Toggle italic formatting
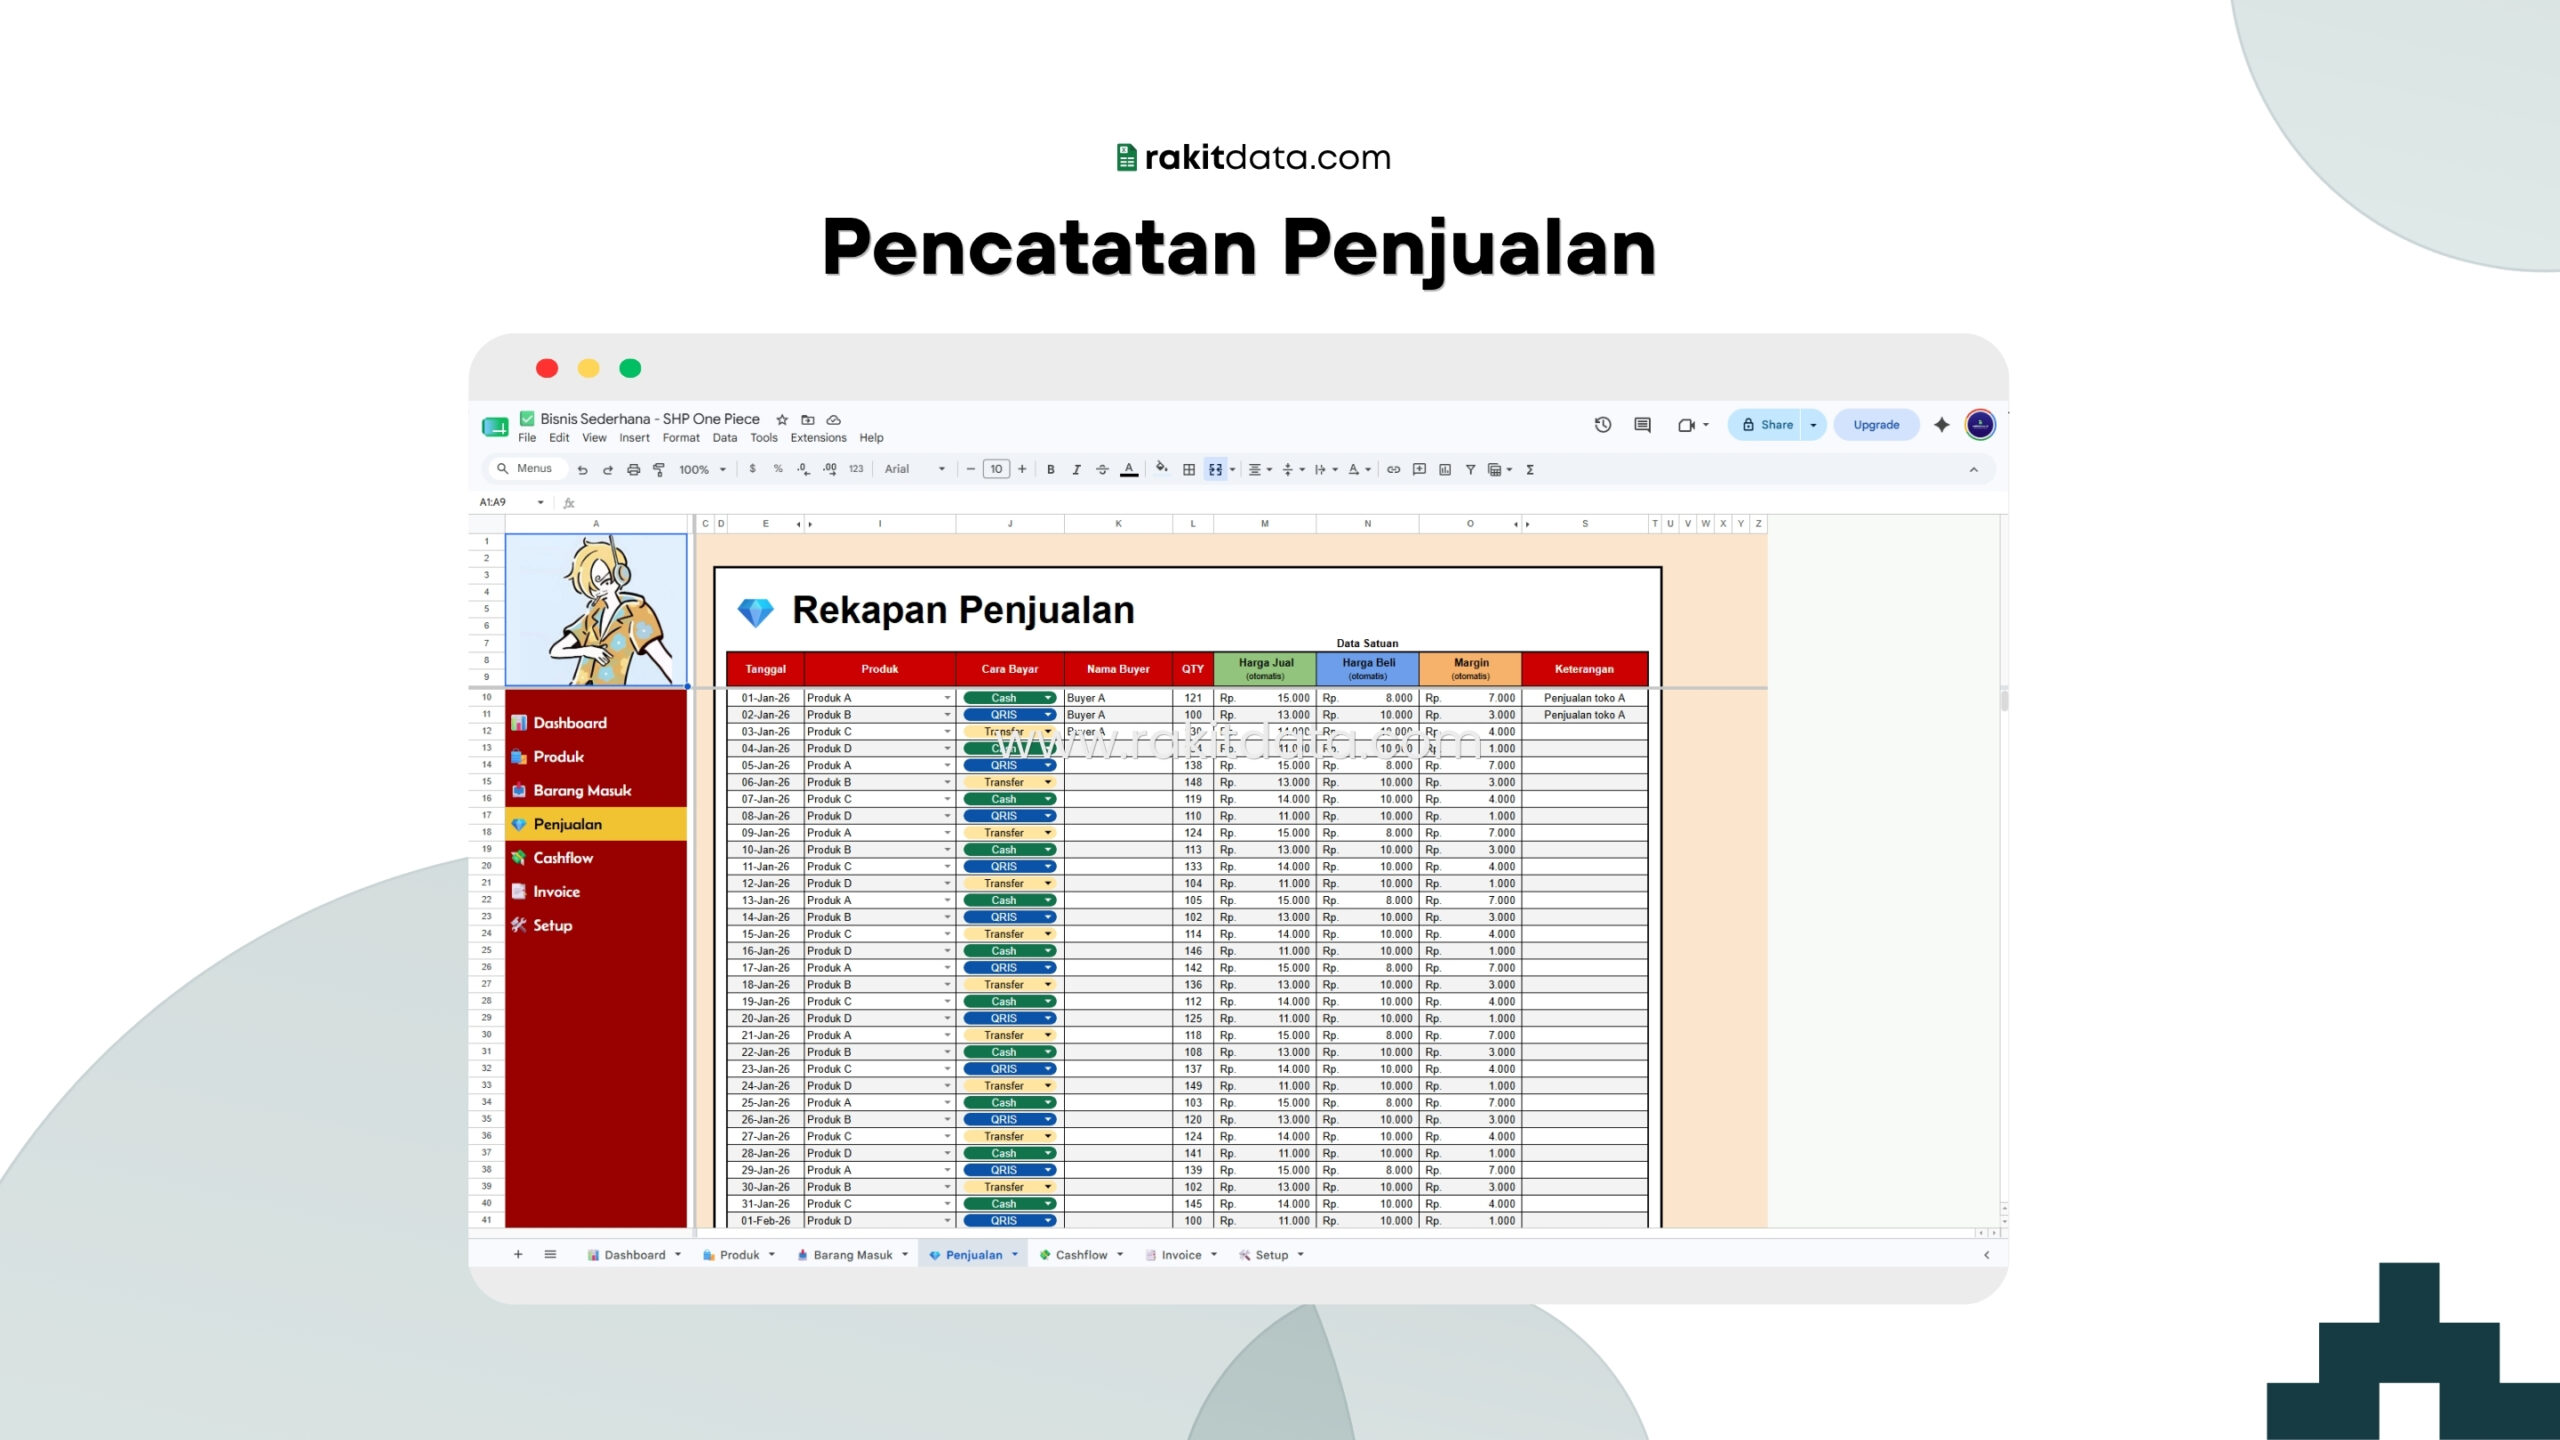The width and height of the screenshot is (2560, 1440). tap(1076, 469)
